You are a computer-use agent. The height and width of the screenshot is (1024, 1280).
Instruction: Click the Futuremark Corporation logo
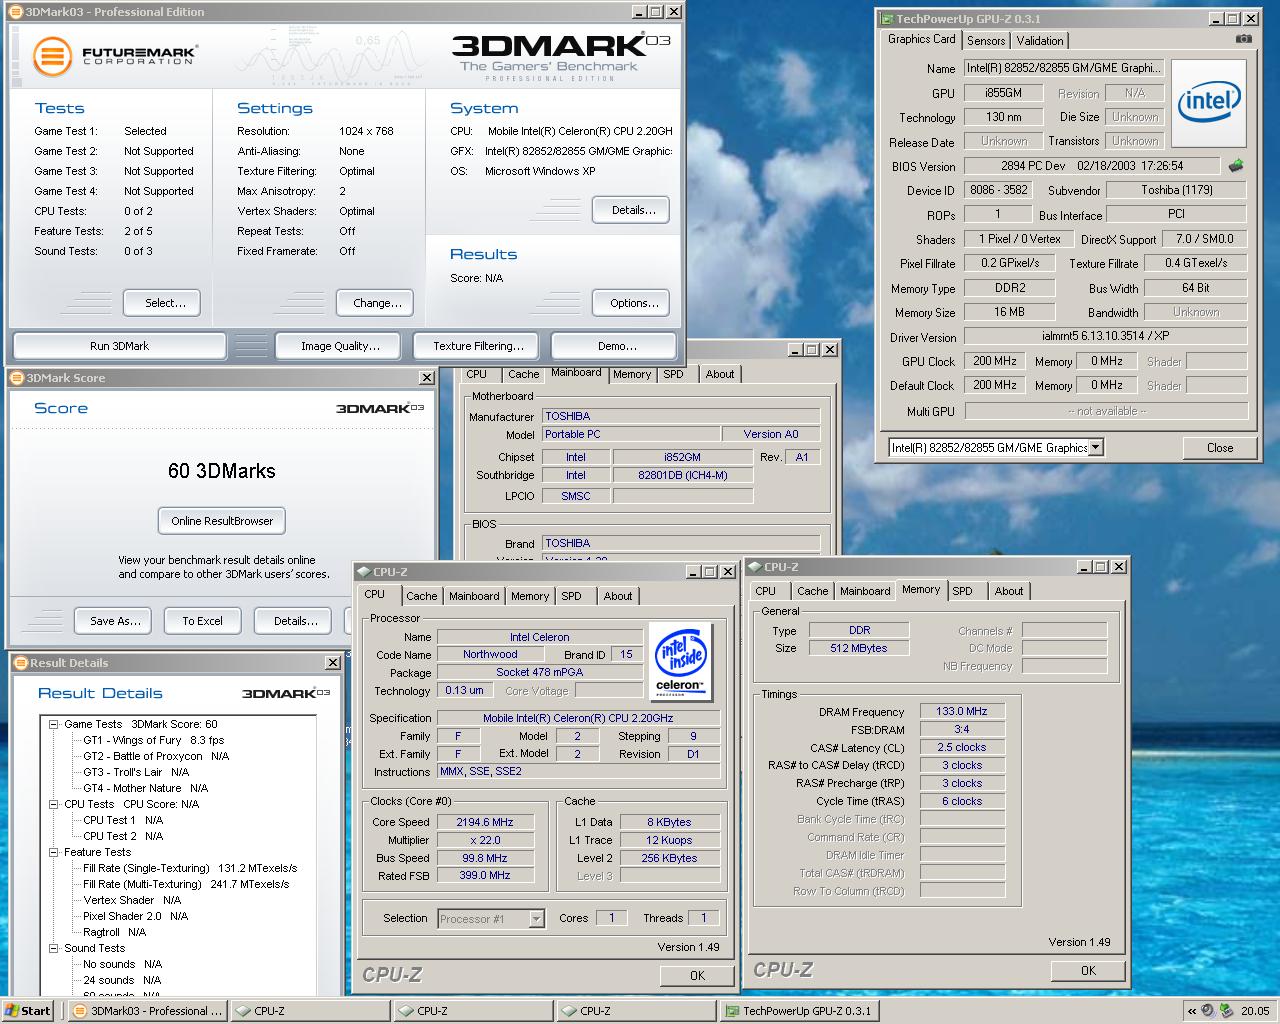[114, 56]
